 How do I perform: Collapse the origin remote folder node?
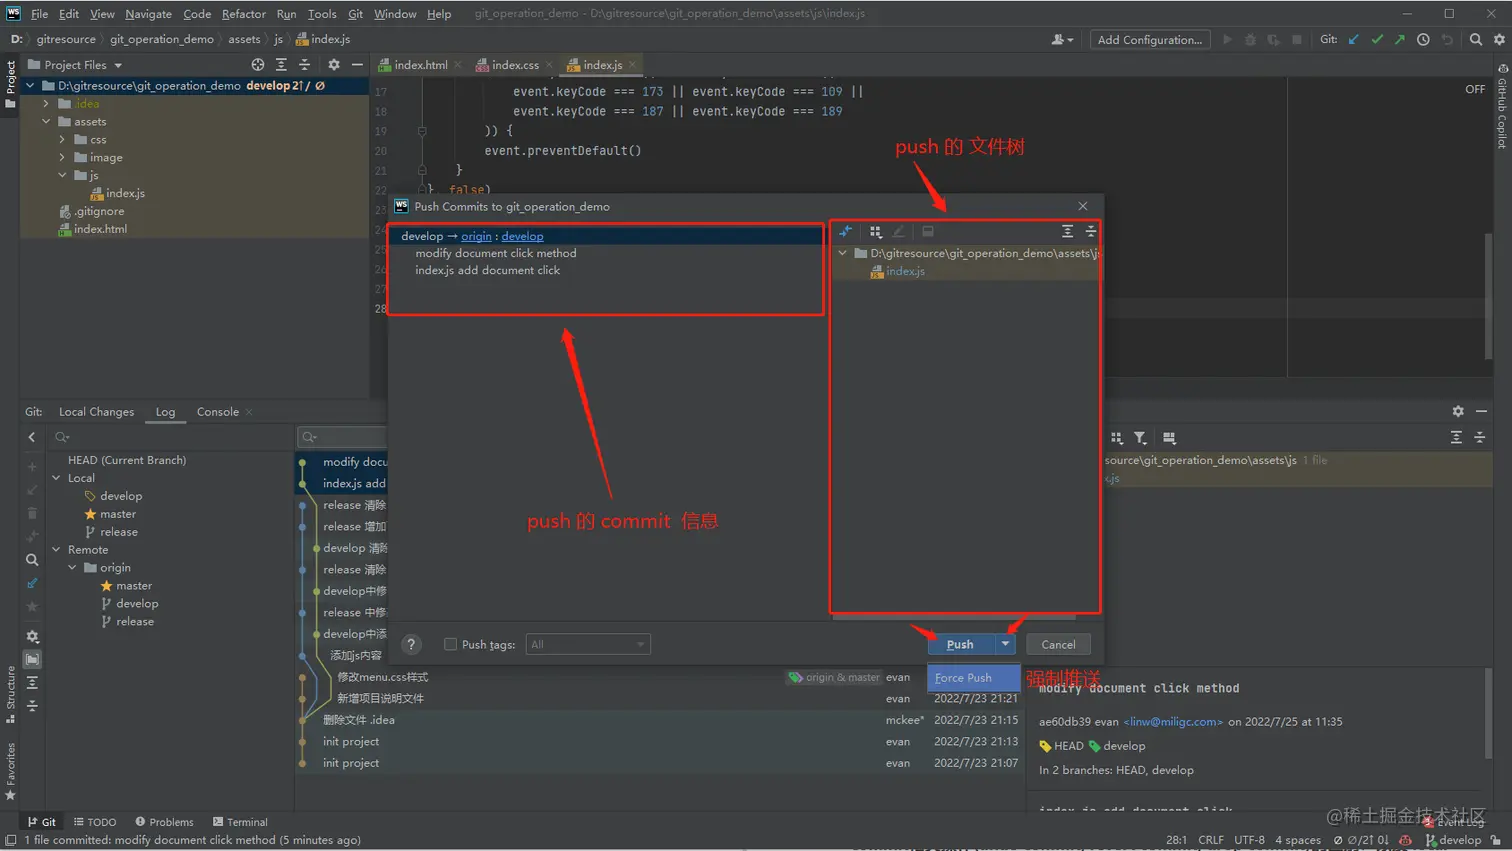pyautogui.click(x=73, y=568)
